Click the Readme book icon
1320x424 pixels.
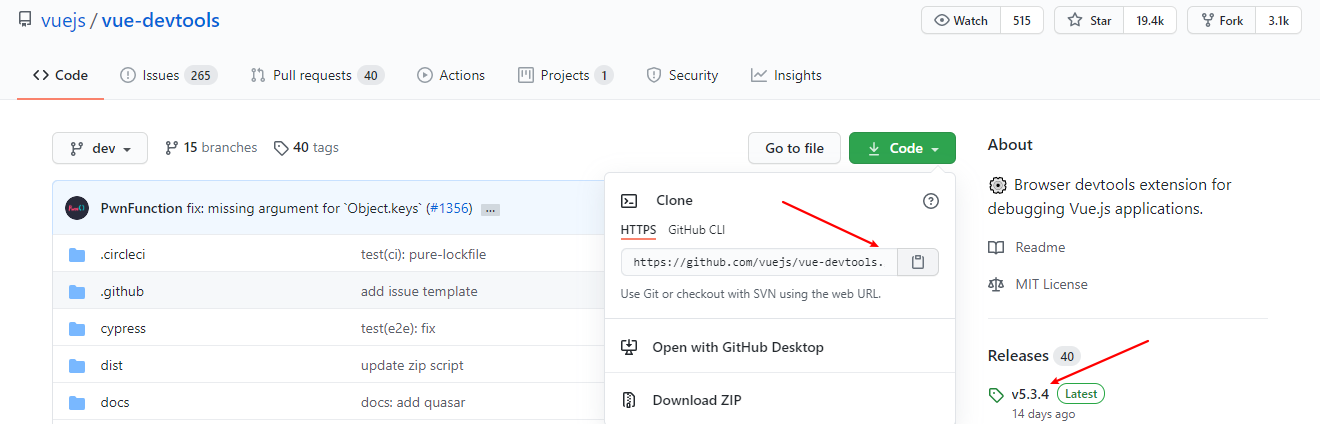[x=996, y=247]
